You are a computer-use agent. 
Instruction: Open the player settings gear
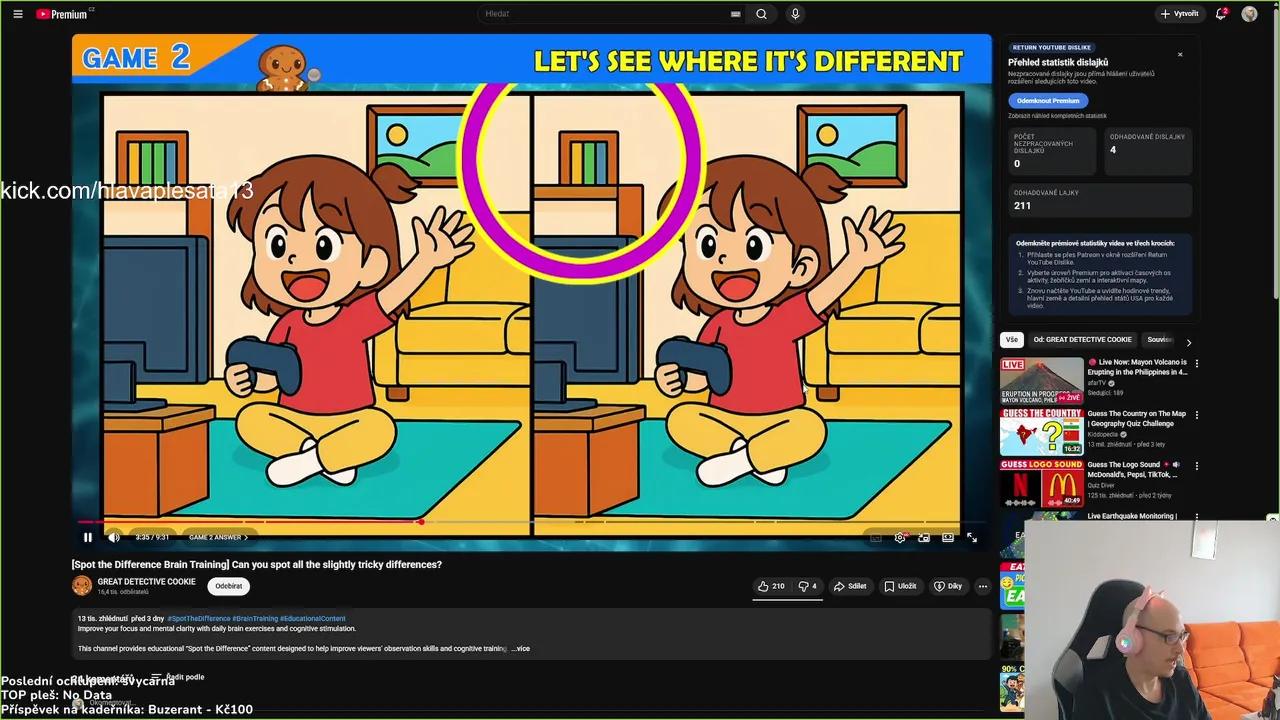900,538
